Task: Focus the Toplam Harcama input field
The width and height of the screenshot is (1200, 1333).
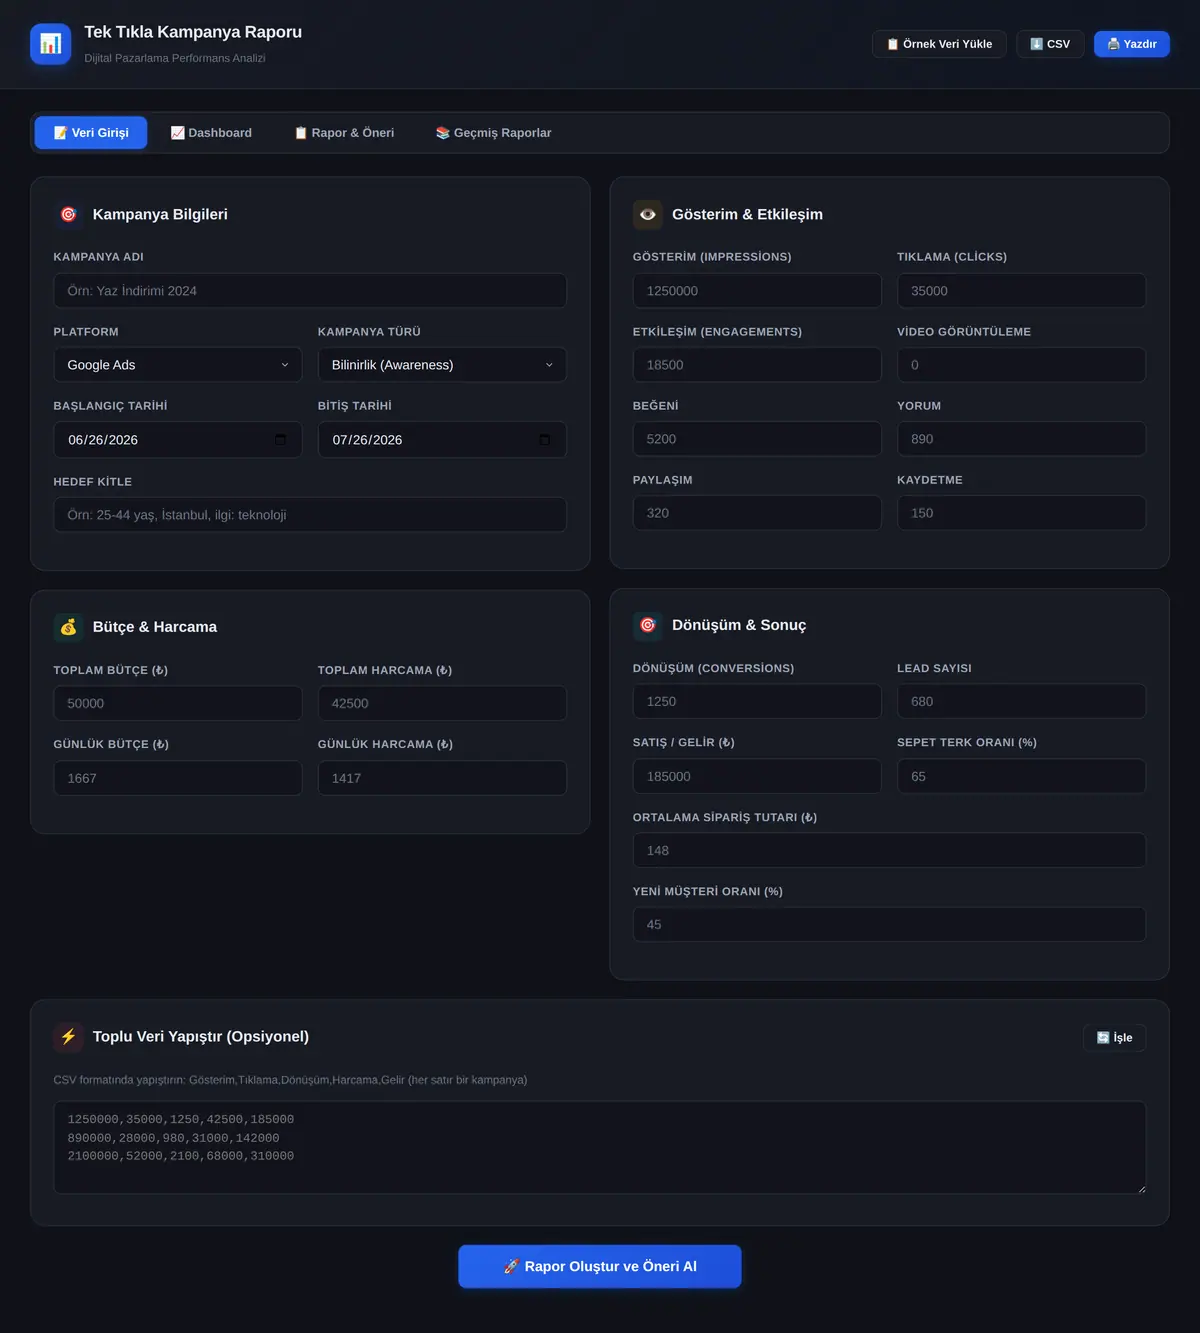Action: click(x=442, y=703)
